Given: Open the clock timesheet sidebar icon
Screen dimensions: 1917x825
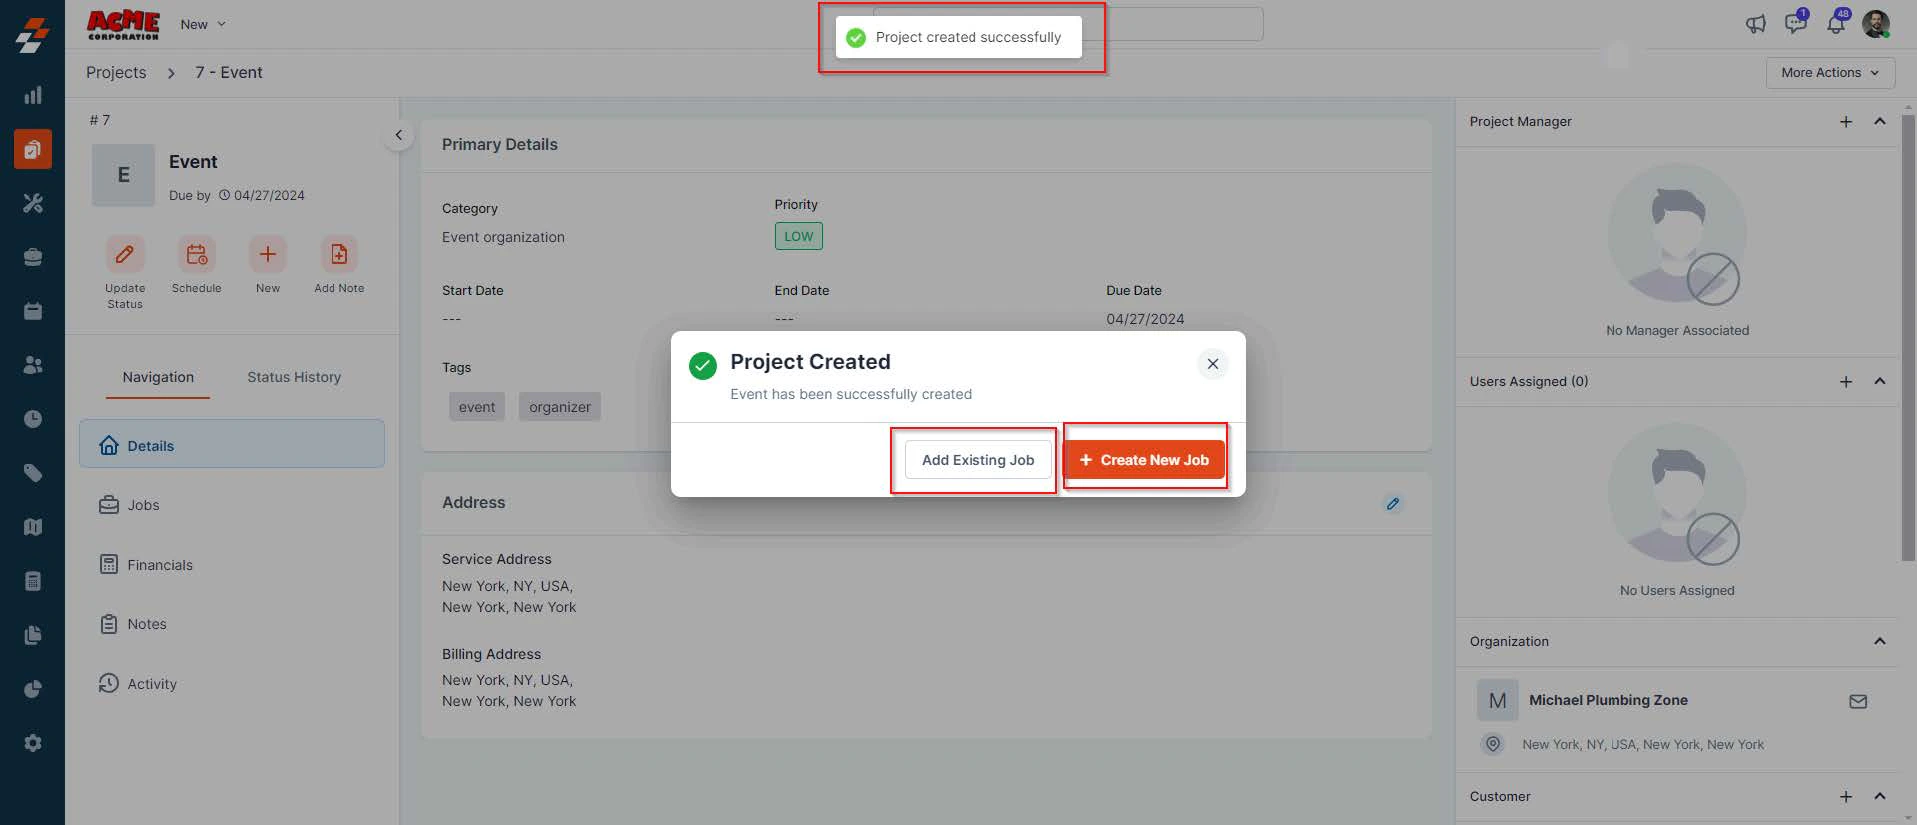Looking at the screenshot, I should [x=33, y=419].
